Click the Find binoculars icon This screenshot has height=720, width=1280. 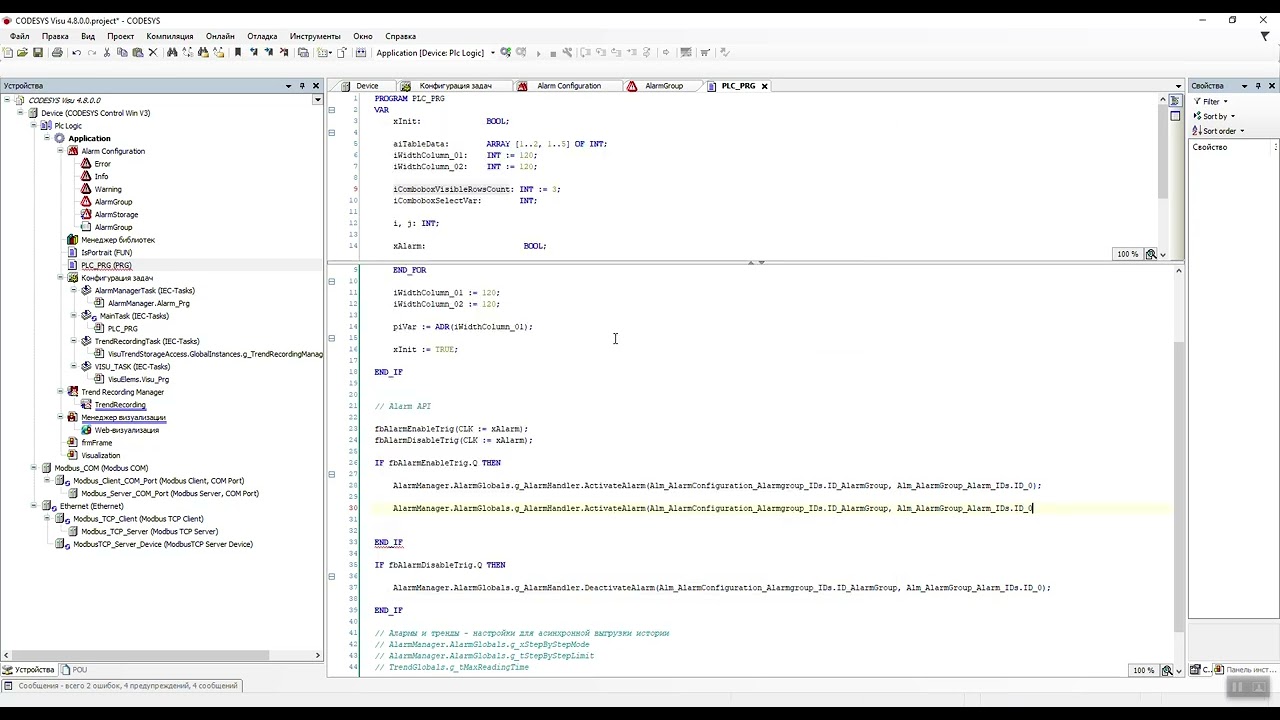tap(172, 53)
